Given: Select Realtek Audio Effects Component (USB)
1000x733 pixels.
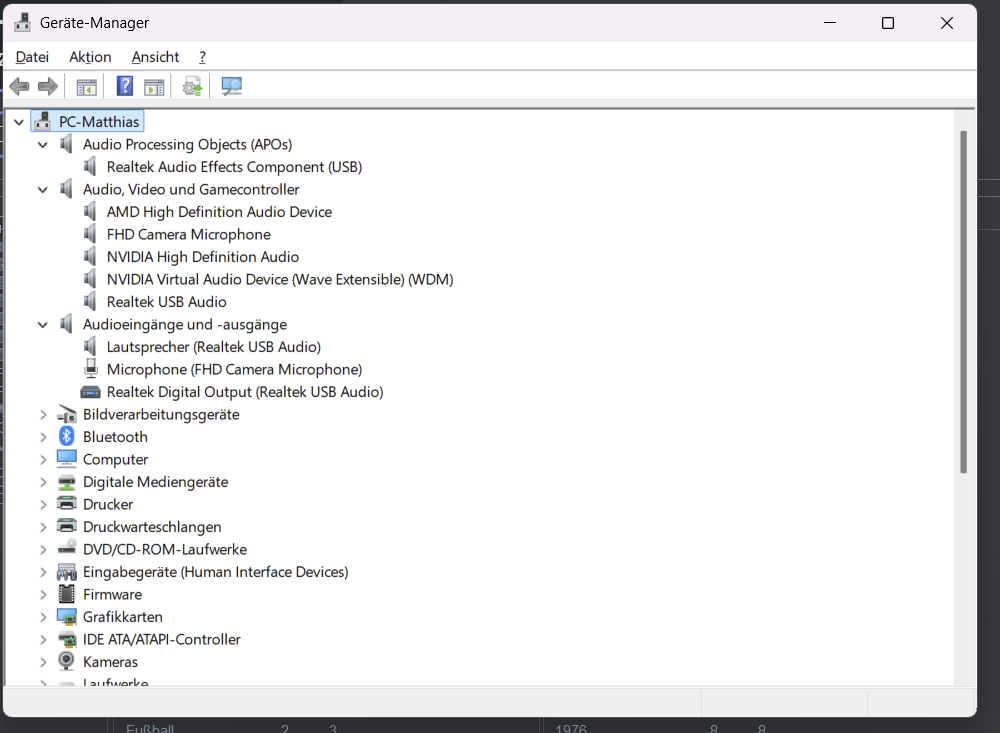Looking at the screenshot, I should pyautogui.click(x=234, y=167).
